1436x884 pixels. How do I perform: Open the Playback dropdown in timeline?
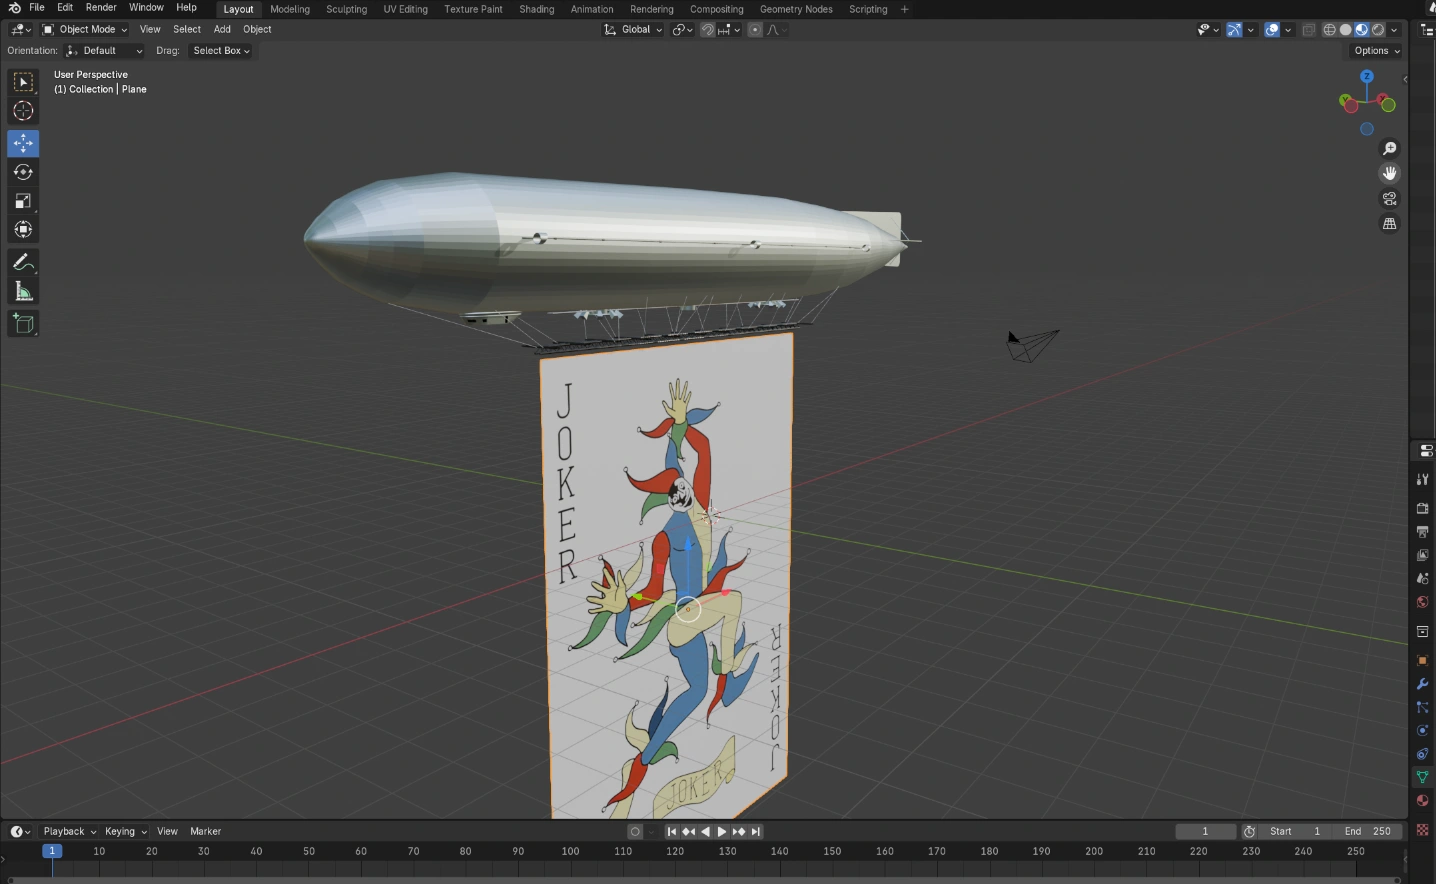pos(69,832)
